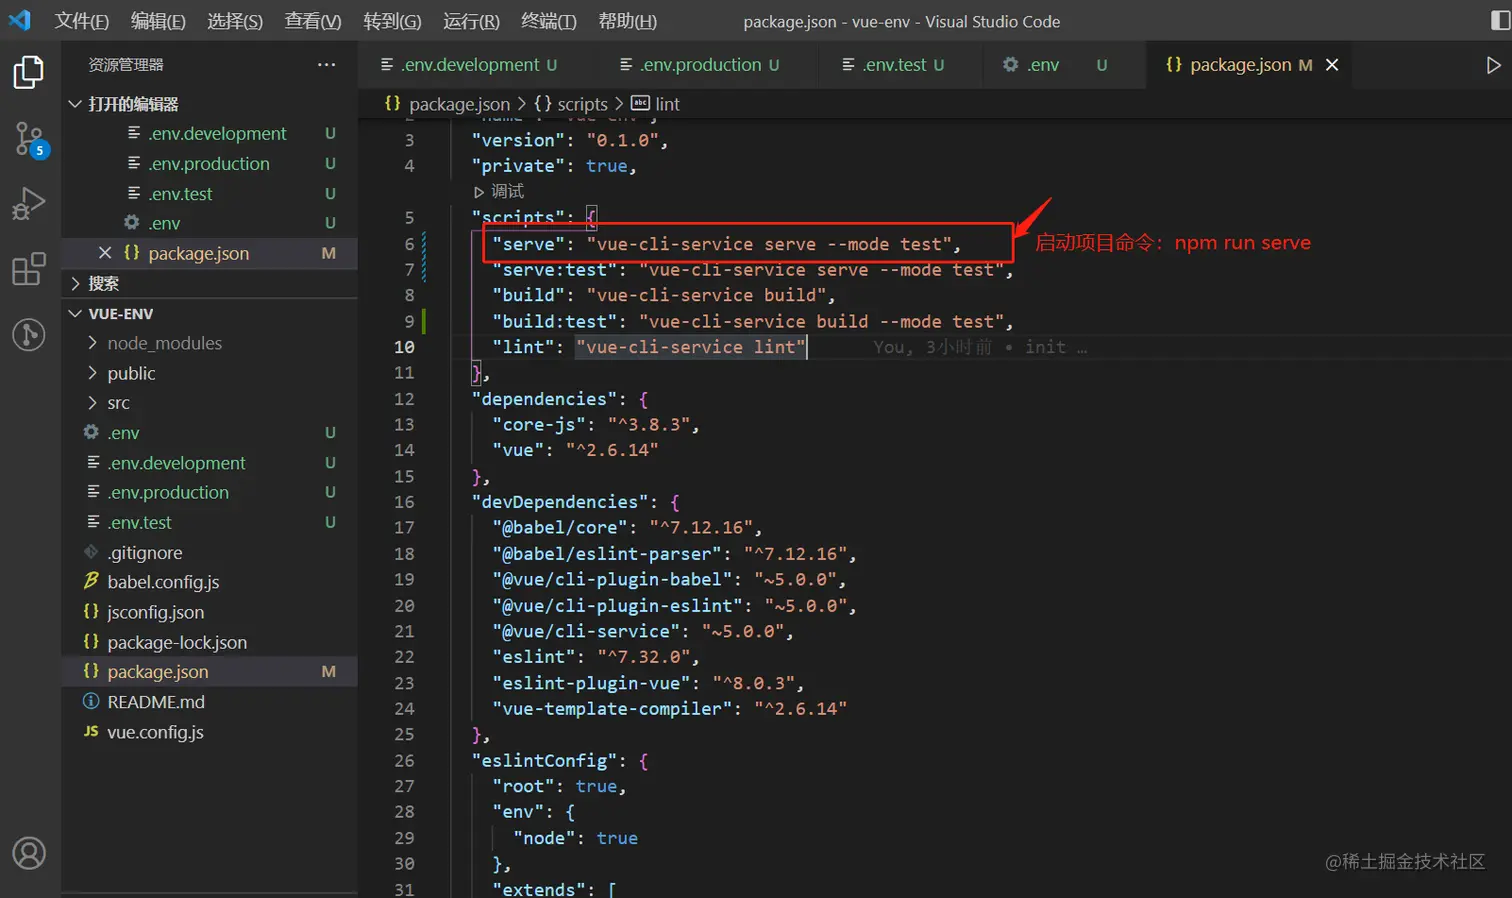1512x898 pixels.
Task: Click braces icon beside package.json in breadcrumb
Action: point(393,103)
